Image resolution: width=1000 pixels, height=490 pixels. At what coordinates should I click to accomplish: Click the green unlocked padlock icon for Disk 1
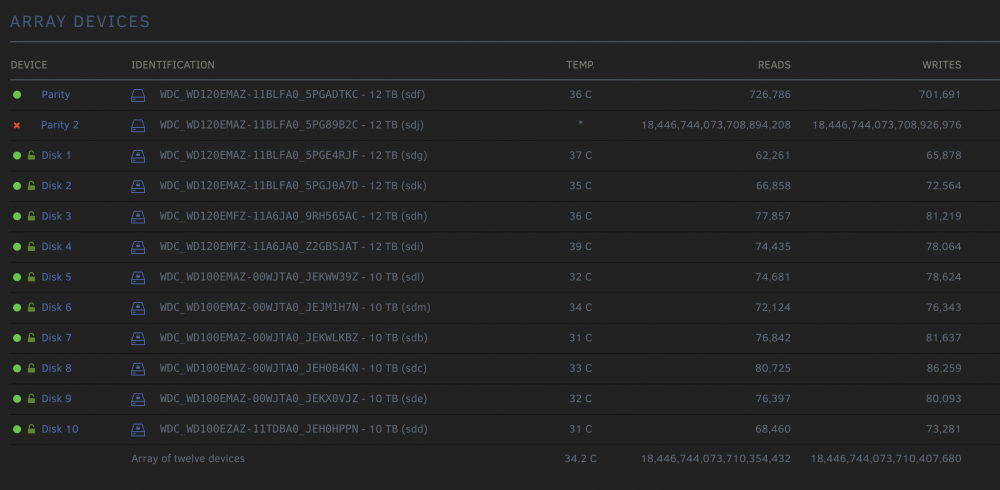(x=31, y=156)
